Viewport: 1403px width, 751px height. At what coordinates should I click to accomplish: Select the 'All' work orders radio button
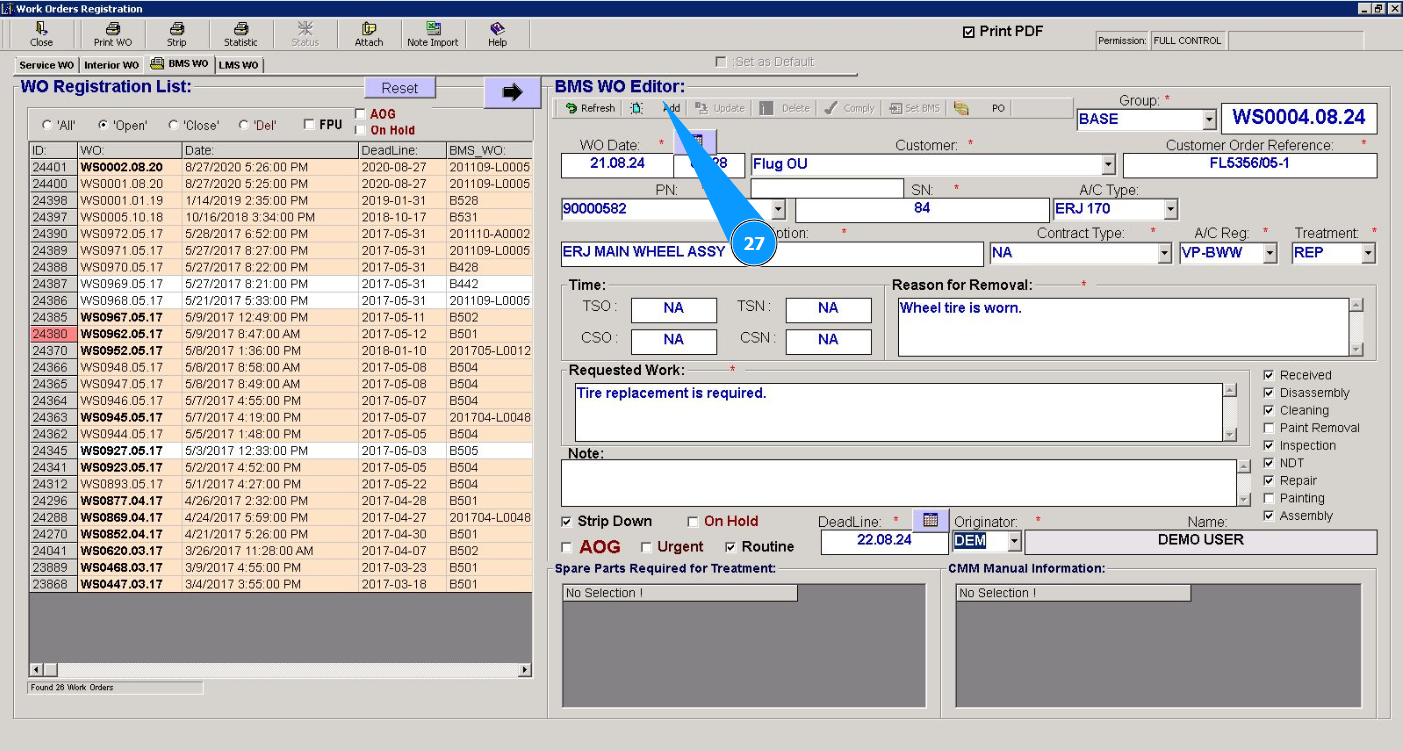(47, 125)
